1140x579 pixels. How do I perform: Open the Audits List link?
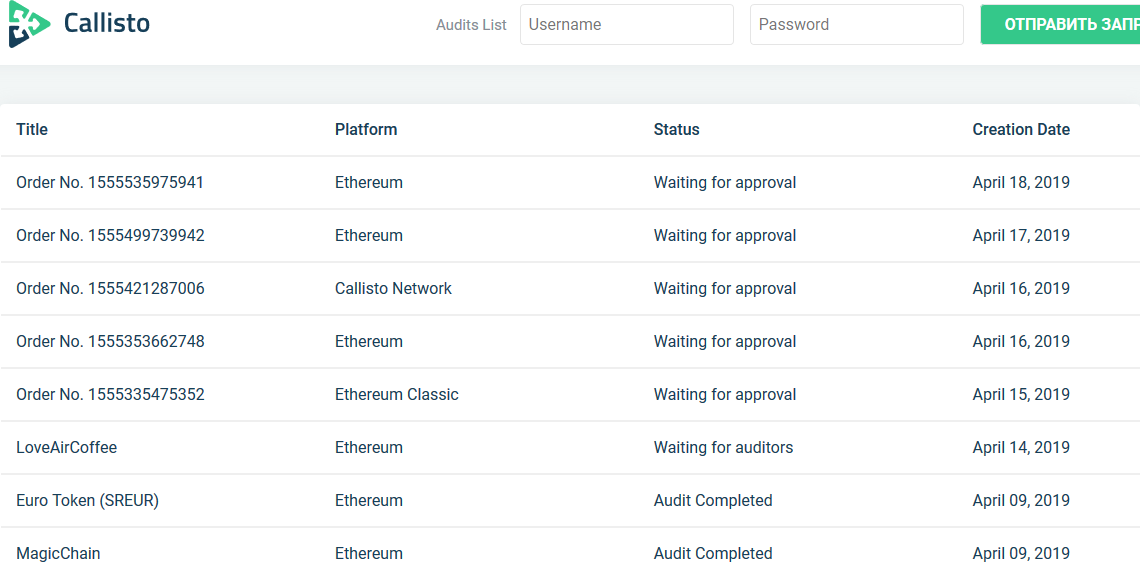click(471, 25)
